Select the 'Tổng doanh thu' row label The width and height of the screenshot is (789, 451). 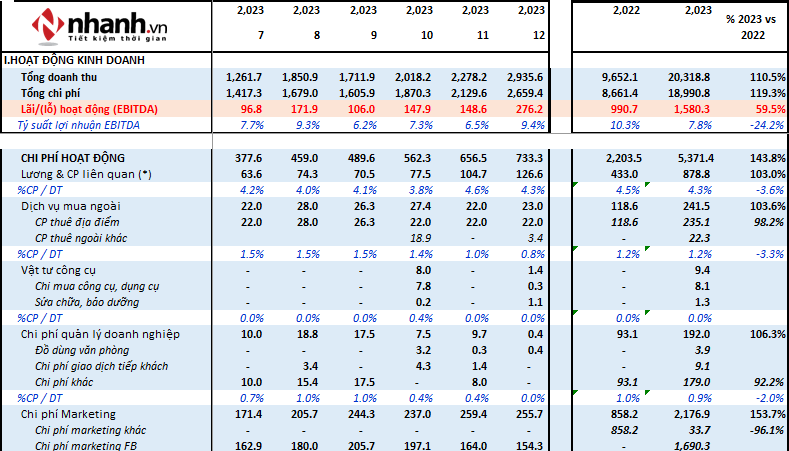tap(62, 77)
